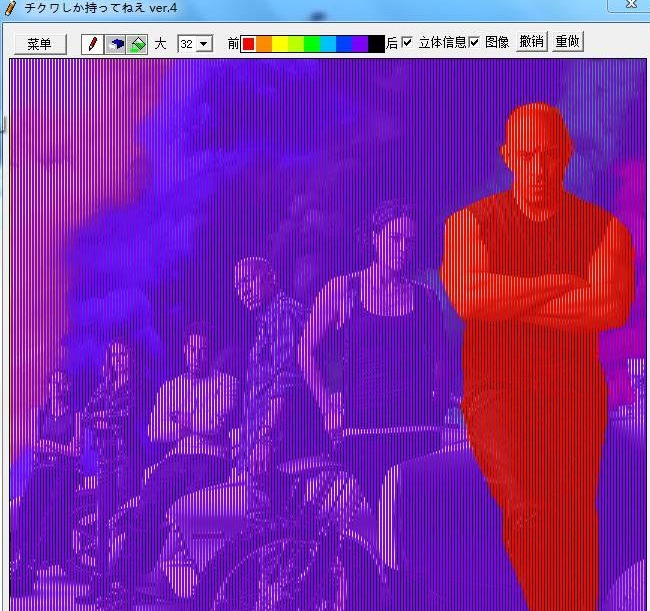Toggle the 图像 checkbox
Screen dimensions: 650x611
point(473,42)
